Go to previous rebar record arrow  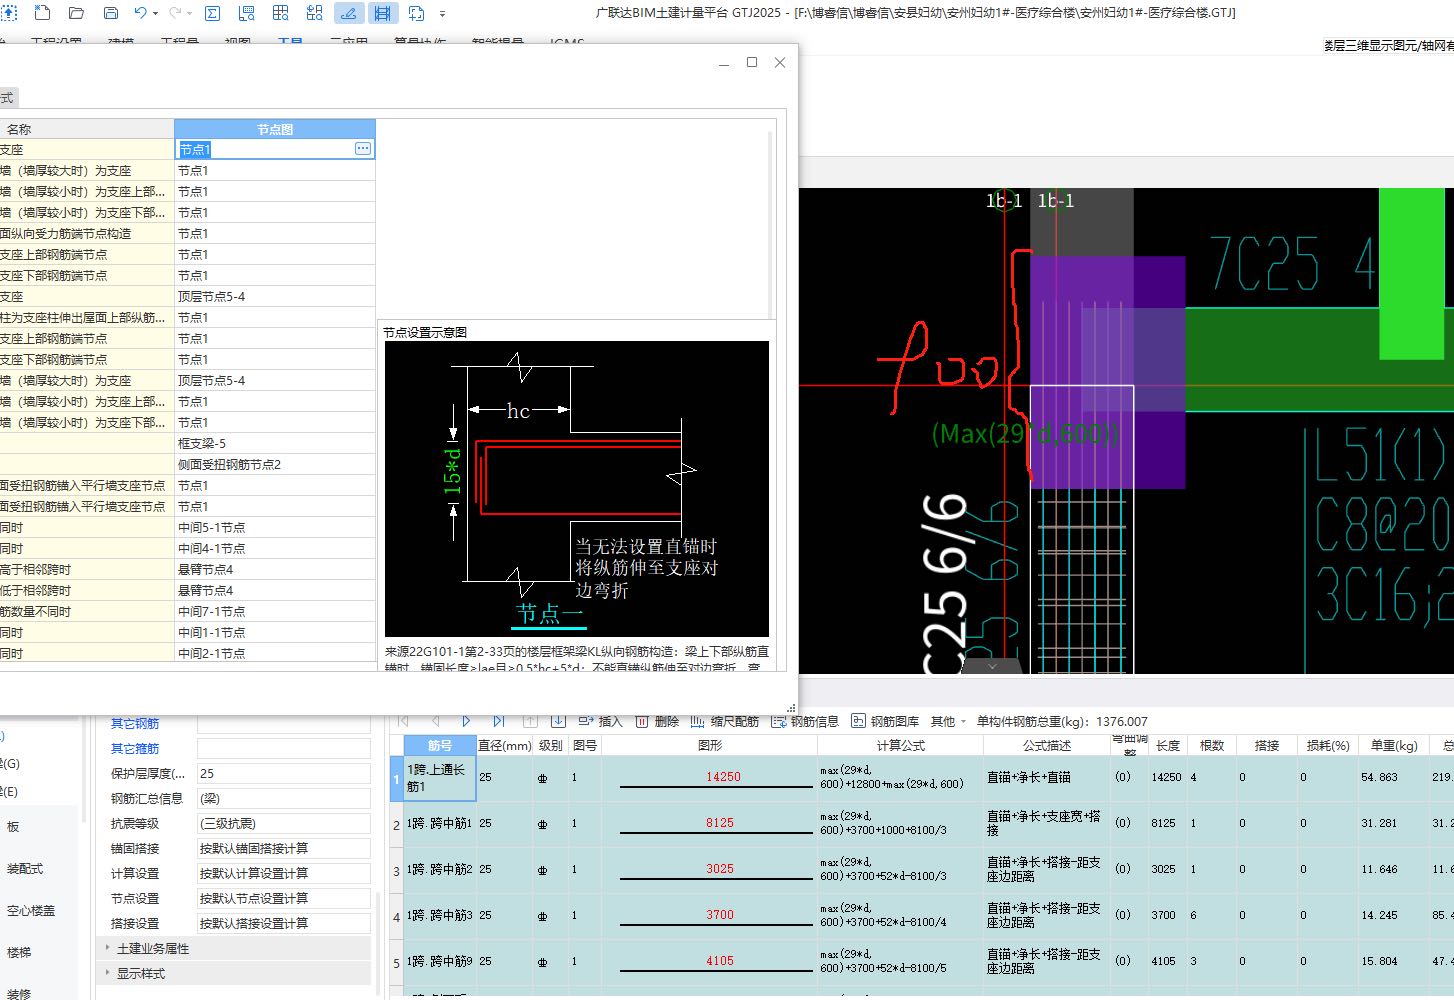pos(435,721)
